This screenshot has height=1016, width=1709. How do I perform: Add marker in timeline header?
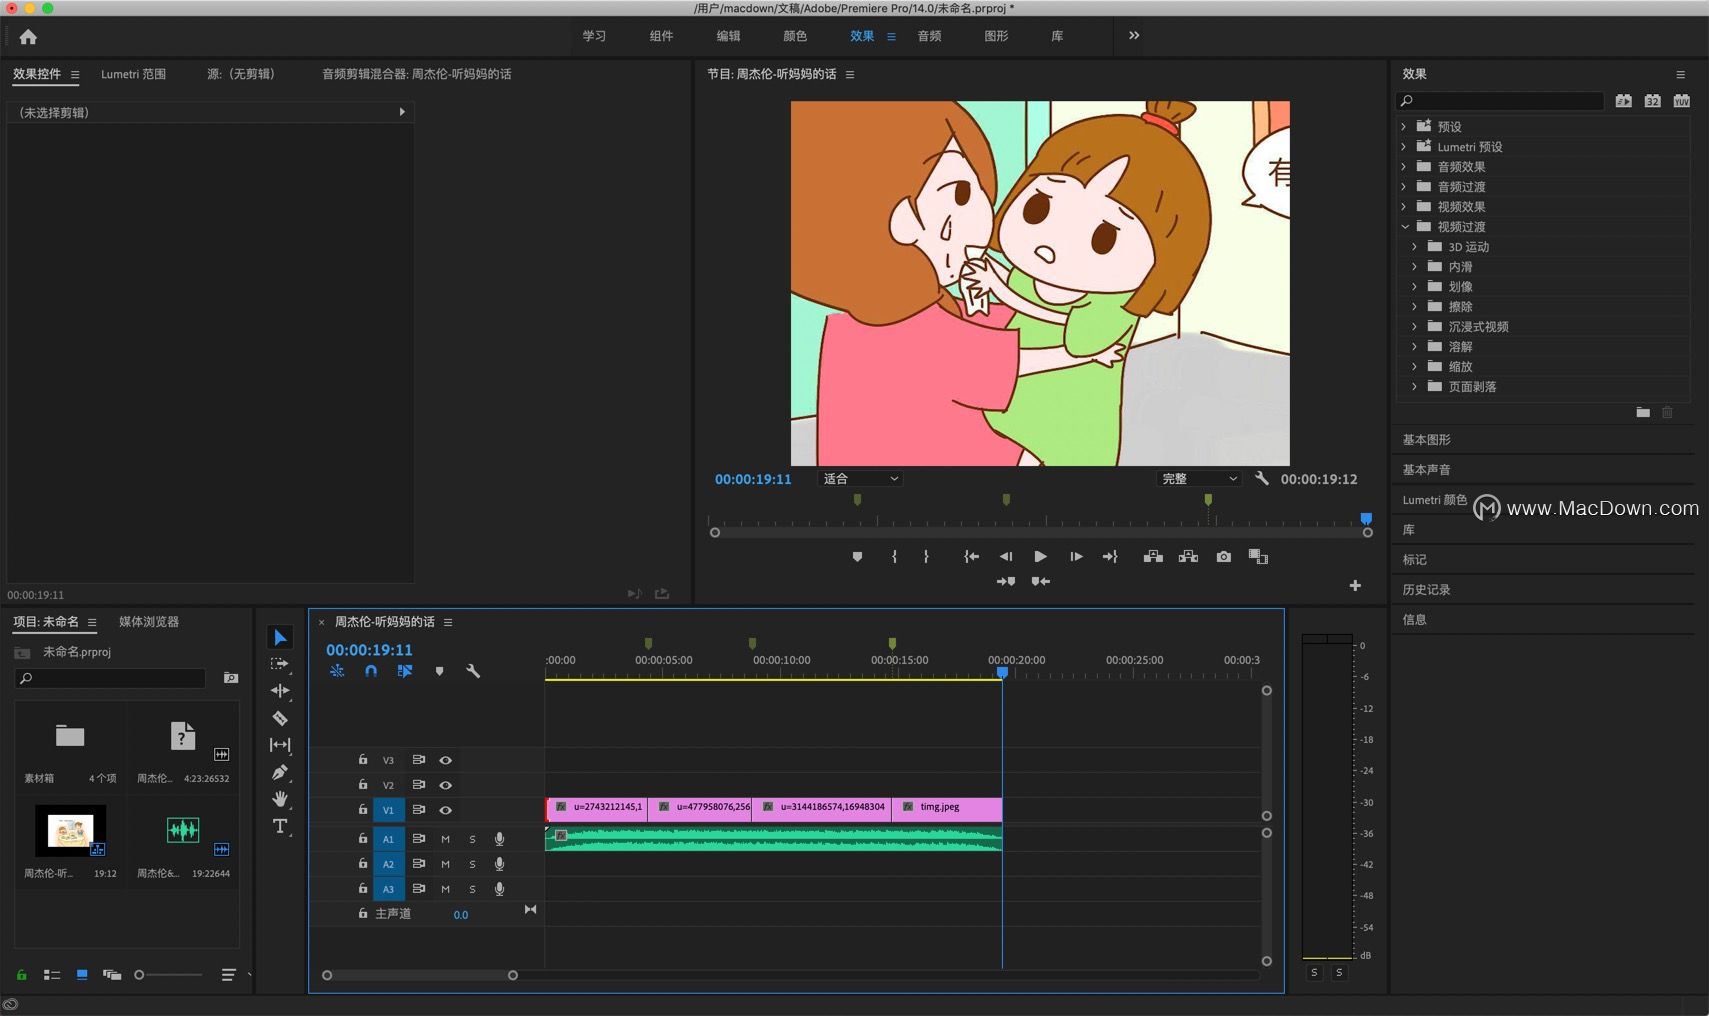[439, 671]
